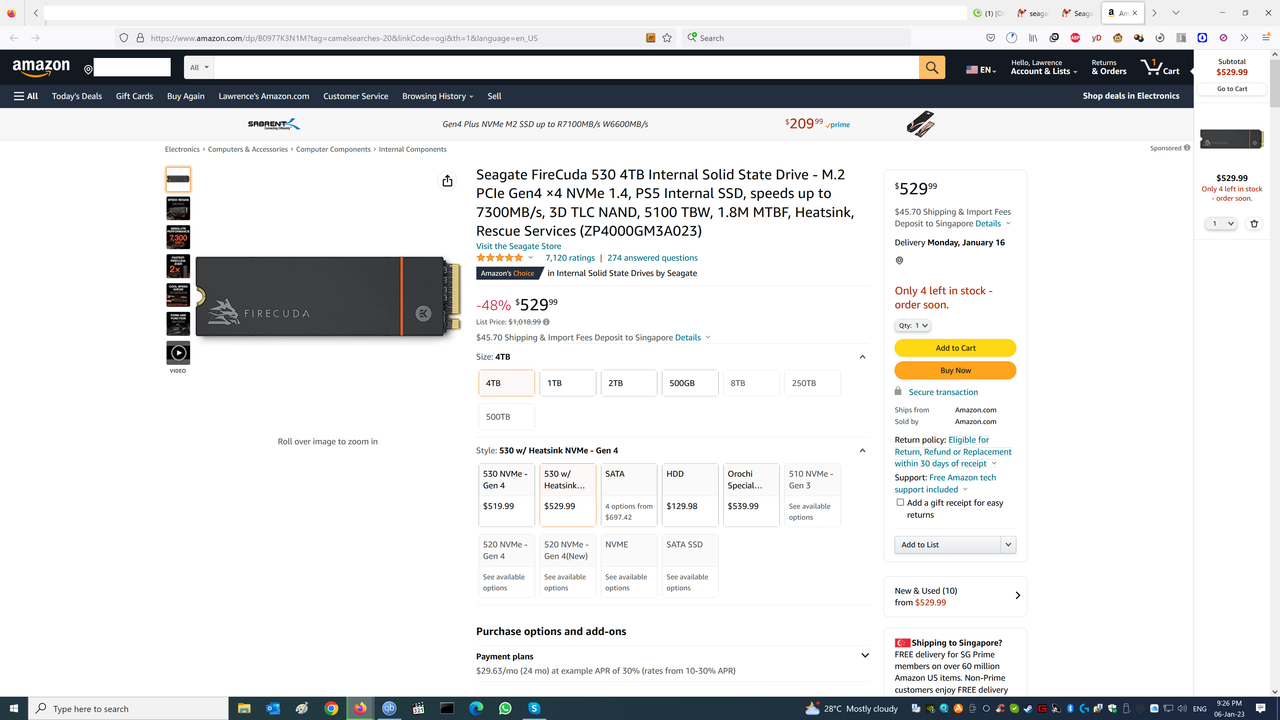The height and width of the screenshot is (720, 1280).
Task: Select the video thumbnail in the image gallery
Action: coord(177,353)
